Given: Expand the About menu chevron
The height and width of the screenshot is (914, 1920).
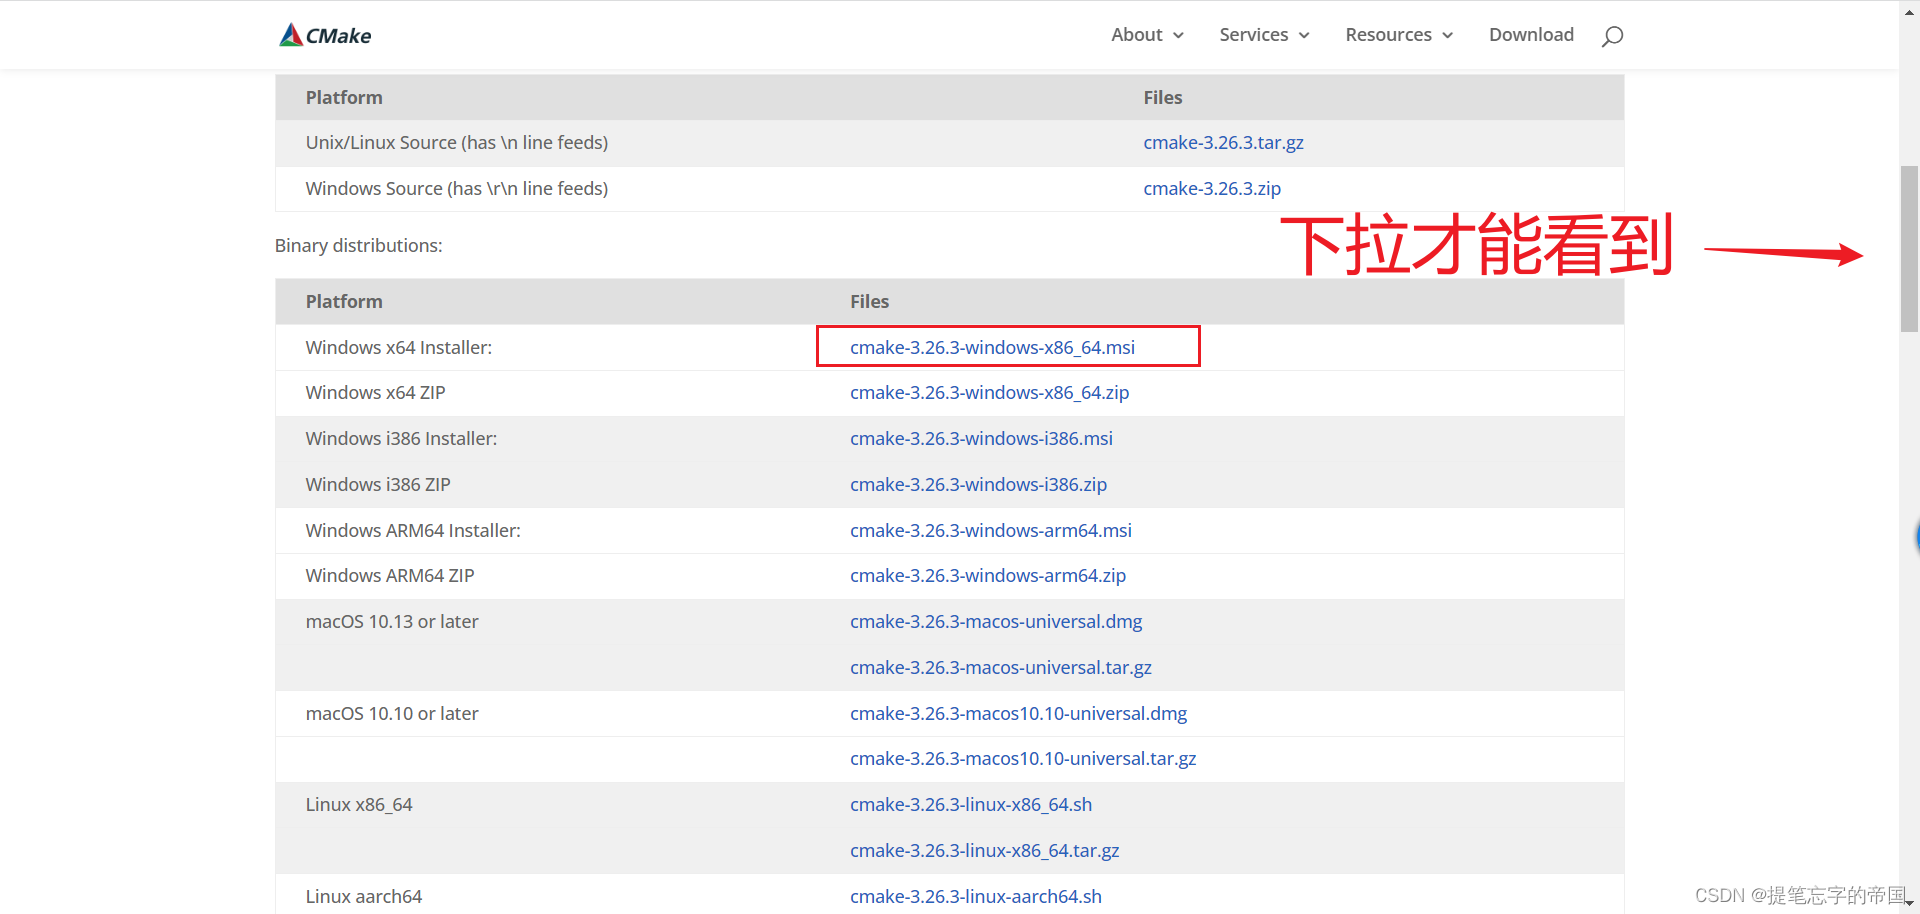Looking at the screenshot, I should coord(1178,35).
